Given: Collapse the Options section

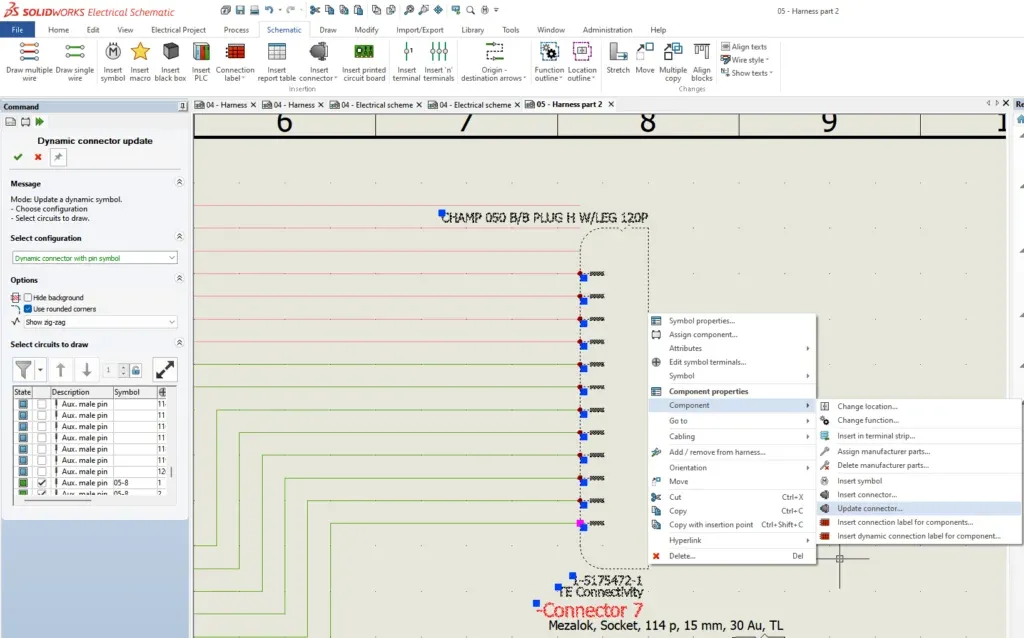Looking at the screenshot, I should pos(179,279).
